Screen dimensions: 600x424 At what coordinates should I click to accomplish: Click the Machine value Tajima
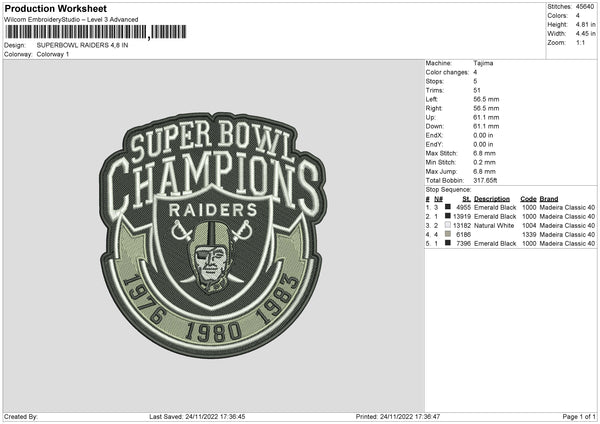483,63
